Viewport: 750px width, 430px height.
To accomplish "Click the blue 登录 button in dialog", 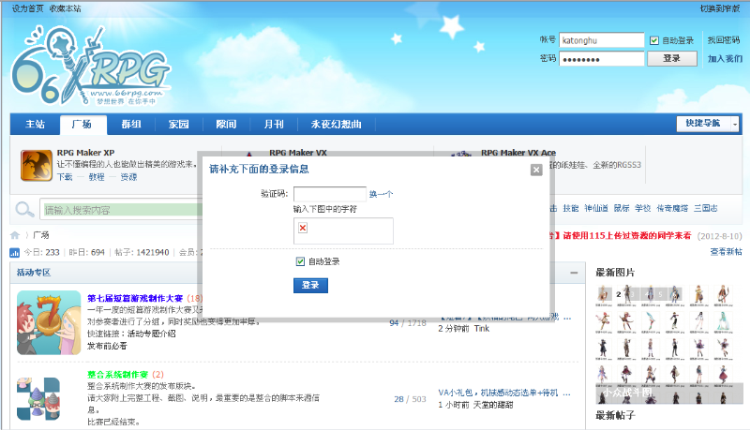I will pyautogui.click(x=310, y=285).
